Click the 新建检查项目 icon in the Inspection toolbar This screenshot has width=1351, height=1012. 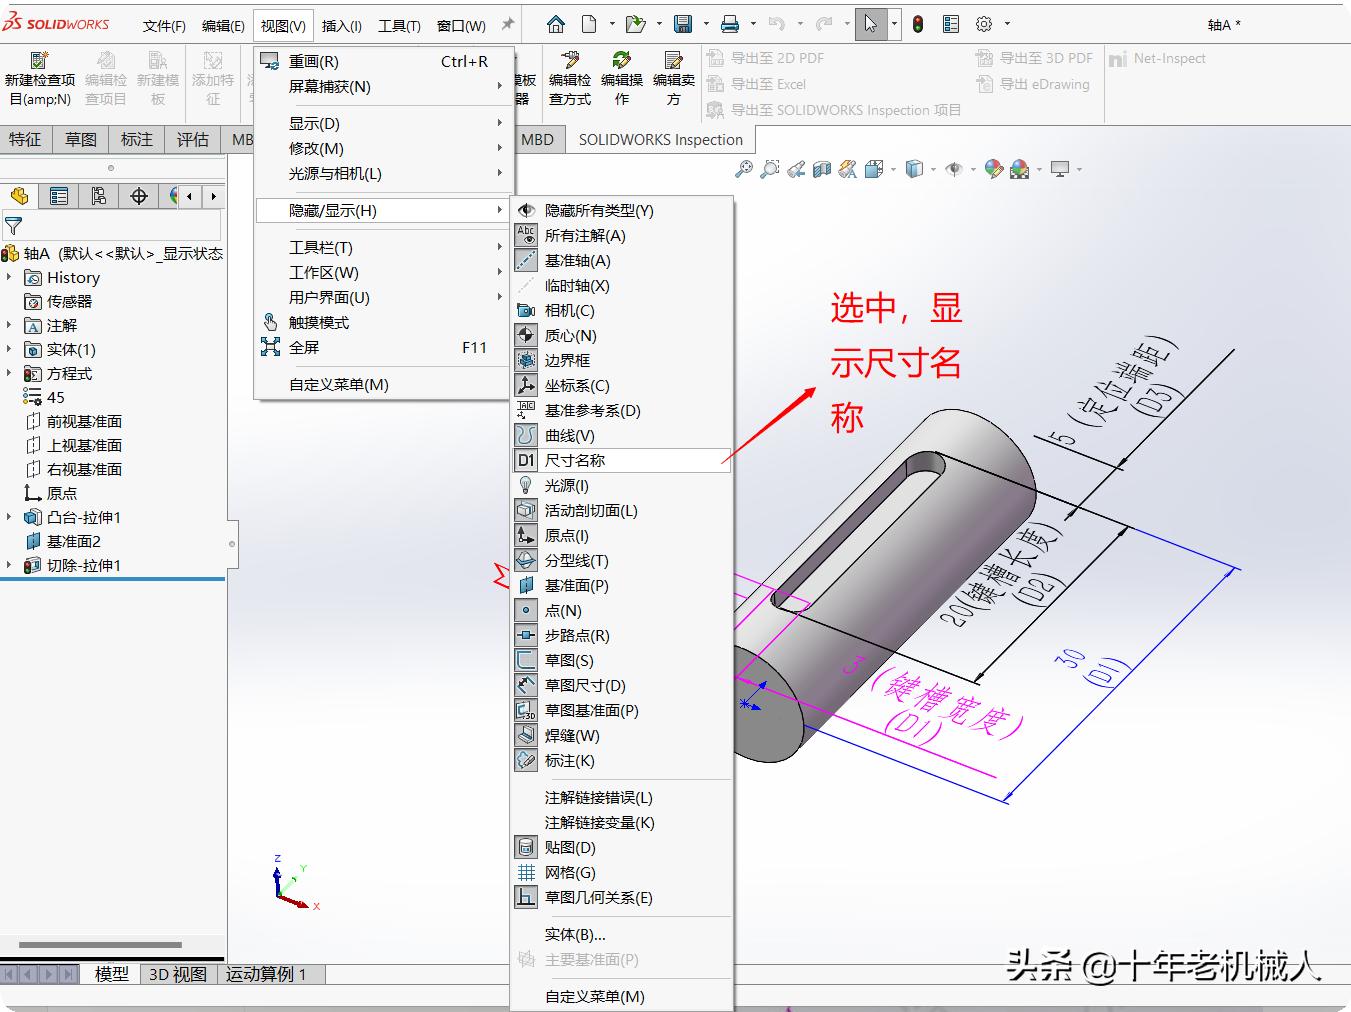40,62
